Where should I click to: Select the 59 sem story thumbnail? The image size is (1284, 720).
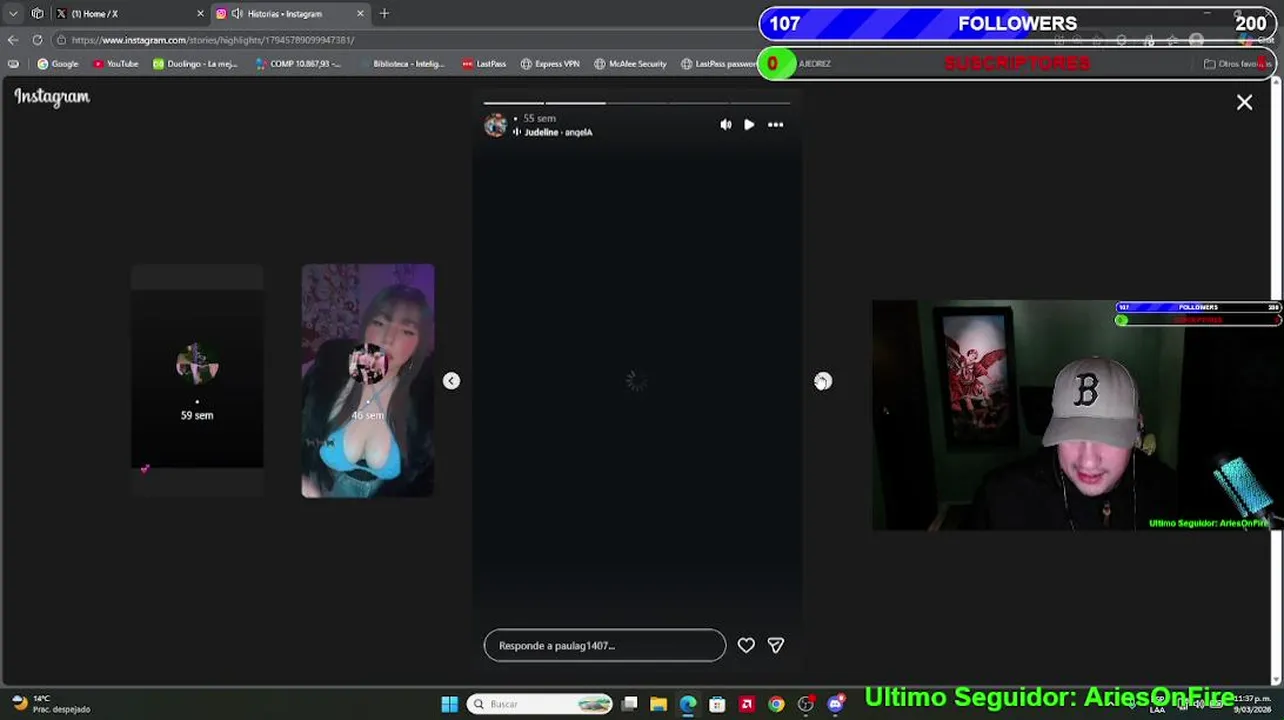(197, 380)
